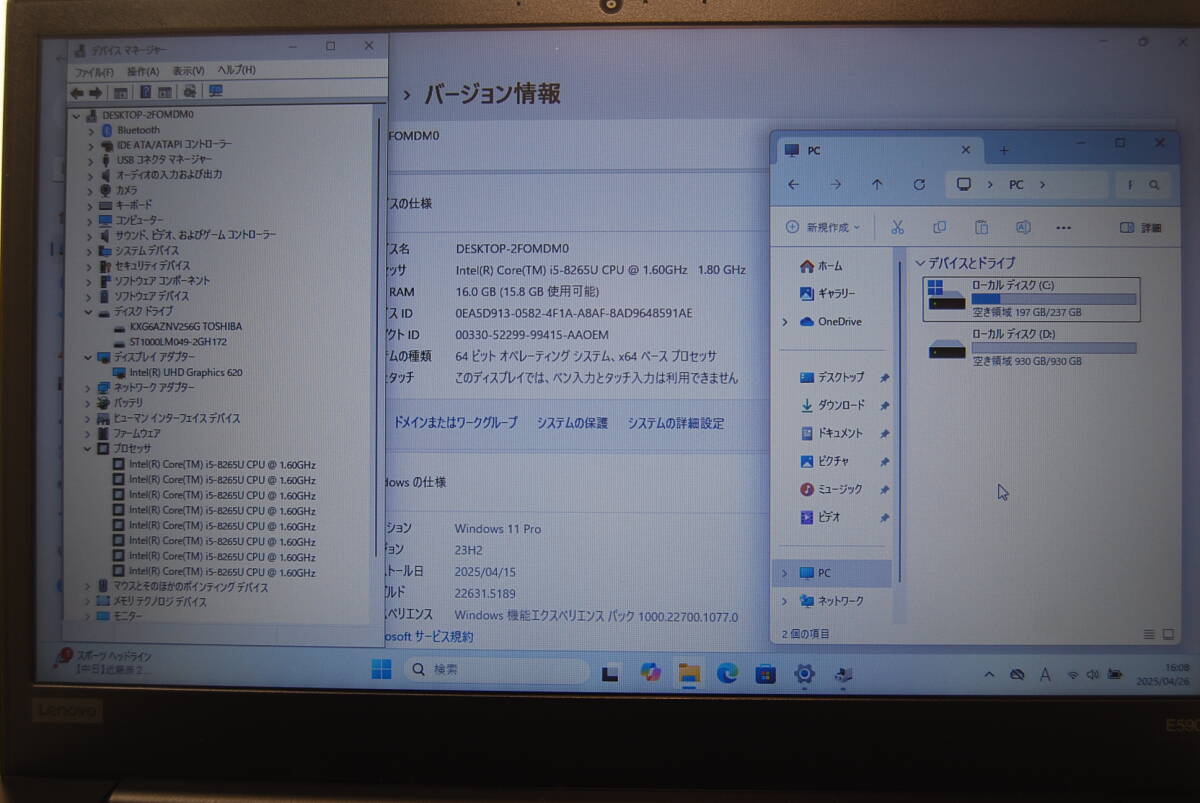Select ピクチャ in File Explorer sidebar
The width and height of the screenshot is (1200, 803).
coord(825,461)
